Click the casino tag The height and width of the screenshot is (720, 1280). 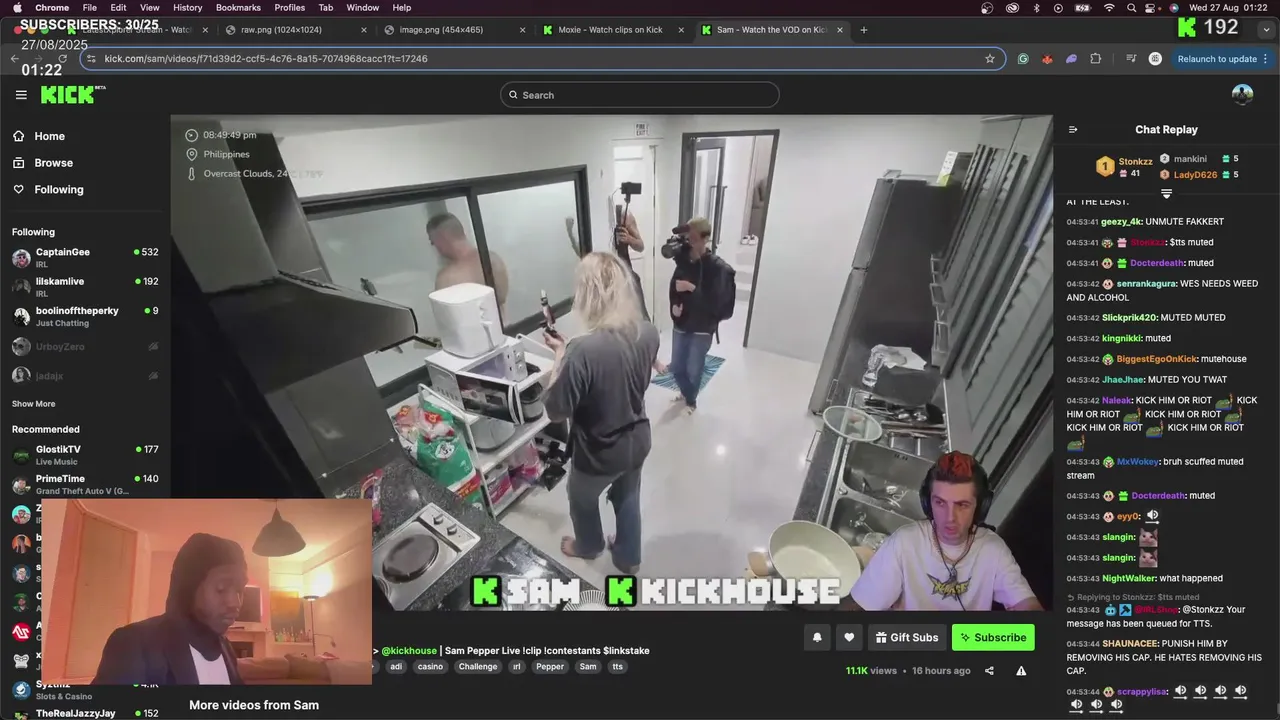(x=430, y=667)
